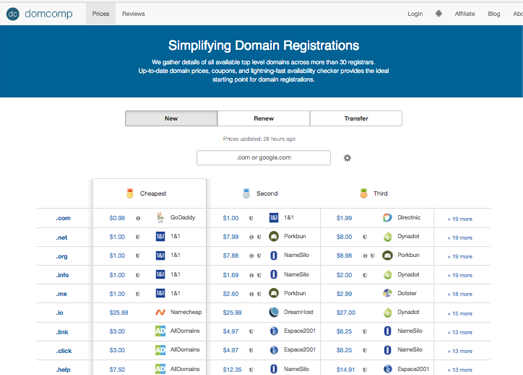Click coupon icon next to $0.99 .com price

coord(138,218)
